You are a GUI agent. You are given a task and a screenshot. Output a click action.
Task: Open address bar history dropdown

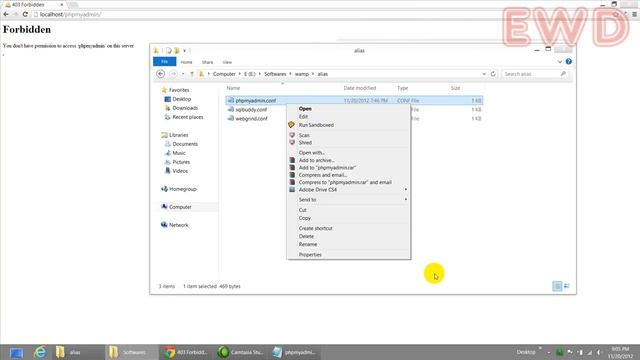tap(484, 74)
